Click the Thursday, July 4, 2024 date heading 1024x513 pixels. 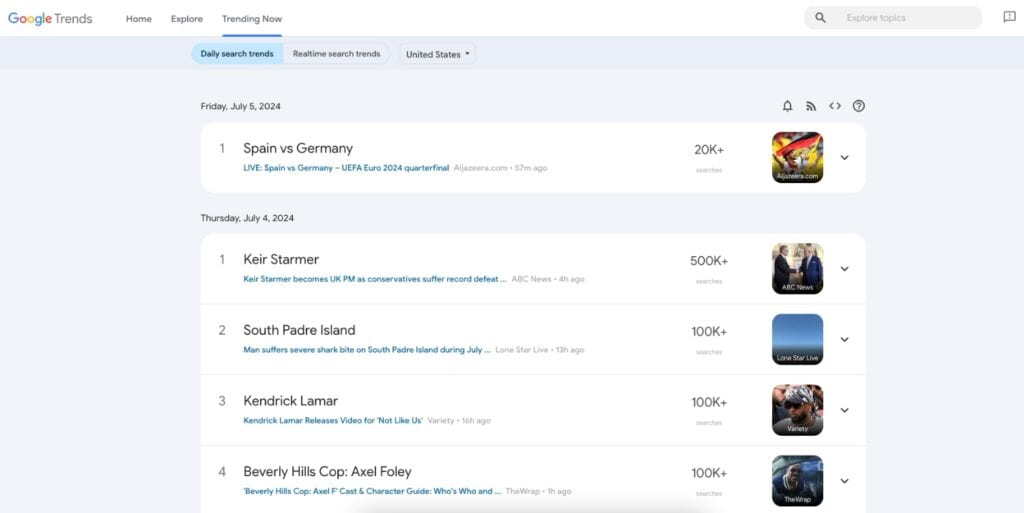(x=247, y=218)
